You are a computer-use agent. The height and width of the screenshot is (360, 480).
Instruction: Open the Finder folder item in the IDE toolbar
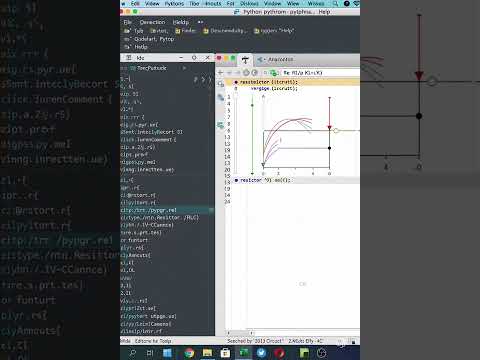(x=186, y=31)
